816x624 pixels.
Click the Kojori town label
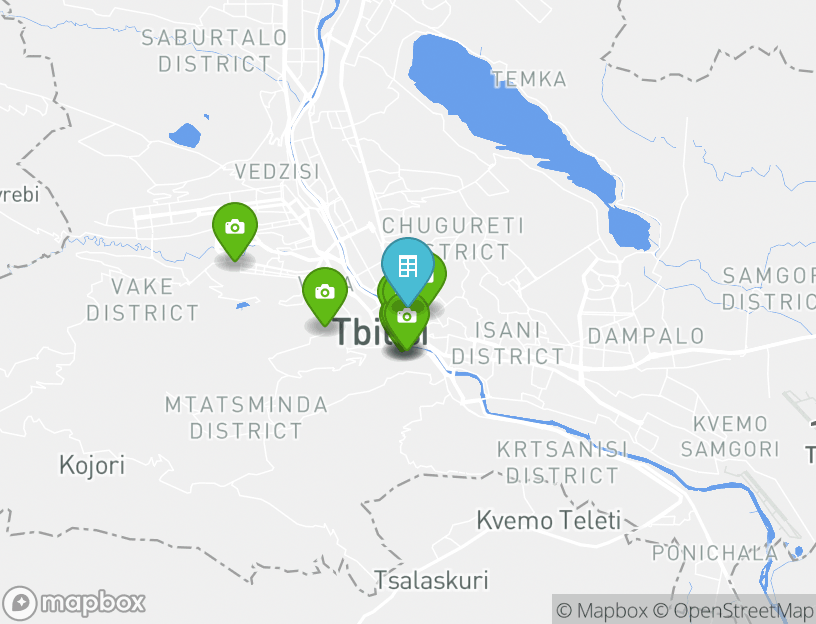point(92,465)
